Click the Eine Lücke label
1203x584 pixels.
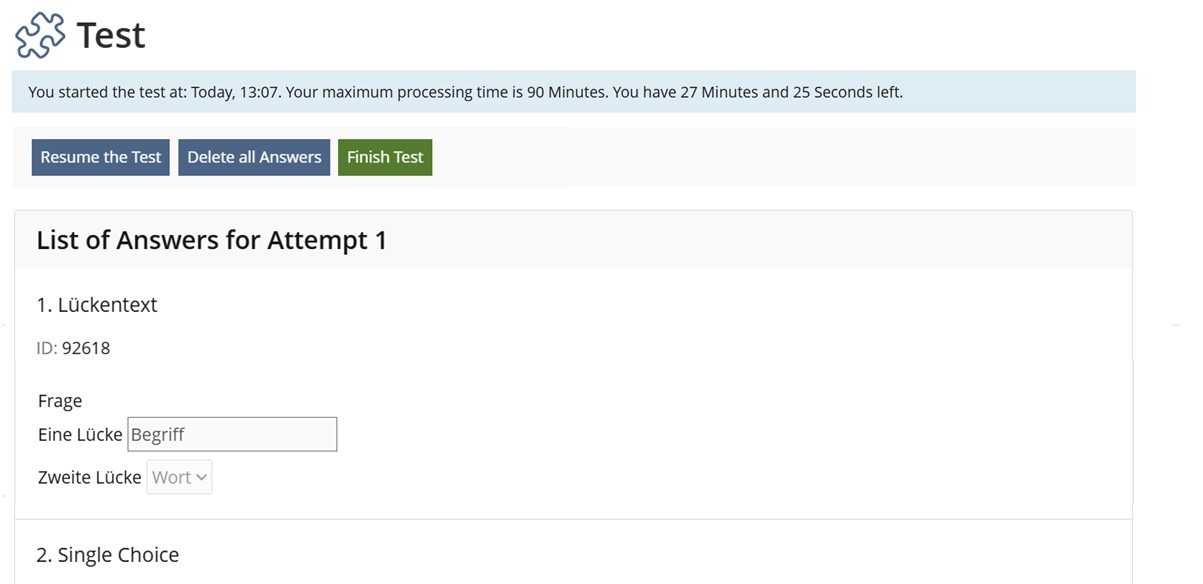click(80, 434)
